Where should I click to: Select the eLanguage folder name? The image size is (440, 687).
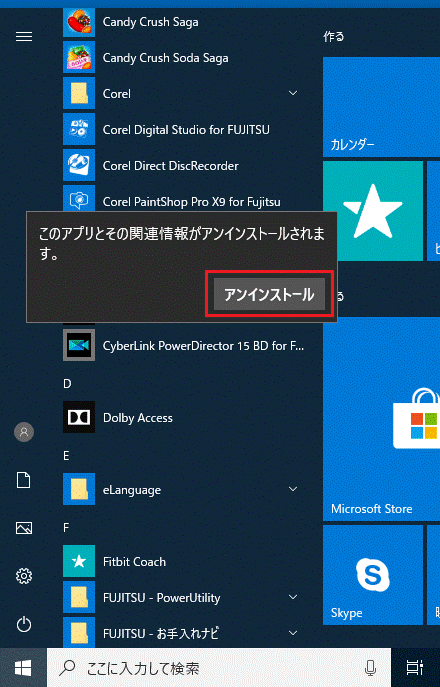[x=132, y=490]
